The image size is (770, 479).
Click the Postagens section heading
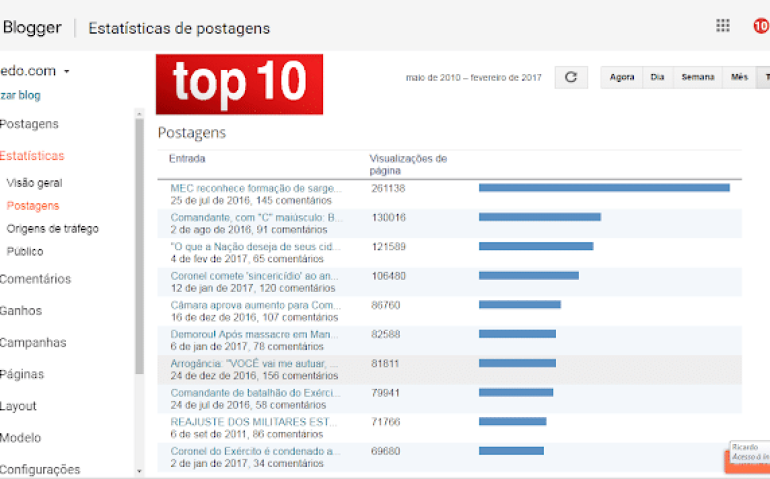coord(192,133)
